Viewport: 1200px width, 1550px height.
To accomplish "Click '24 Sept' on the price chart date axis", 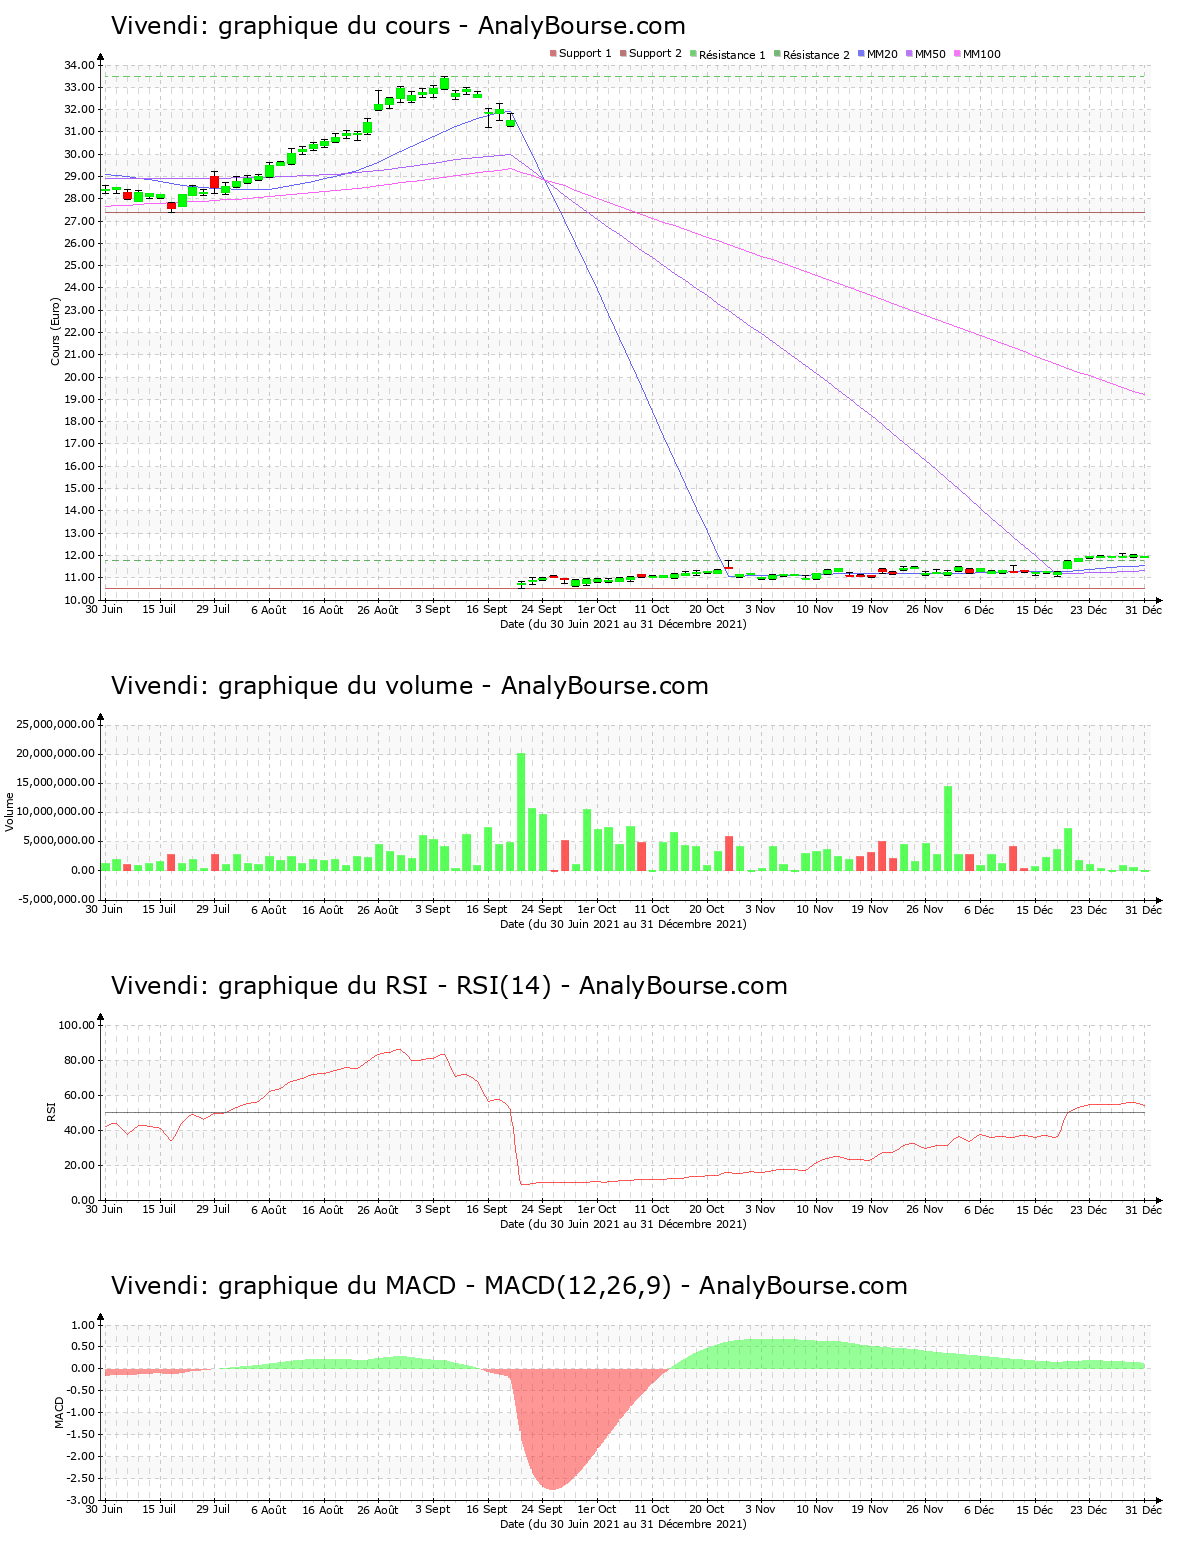I will (542, 609).
